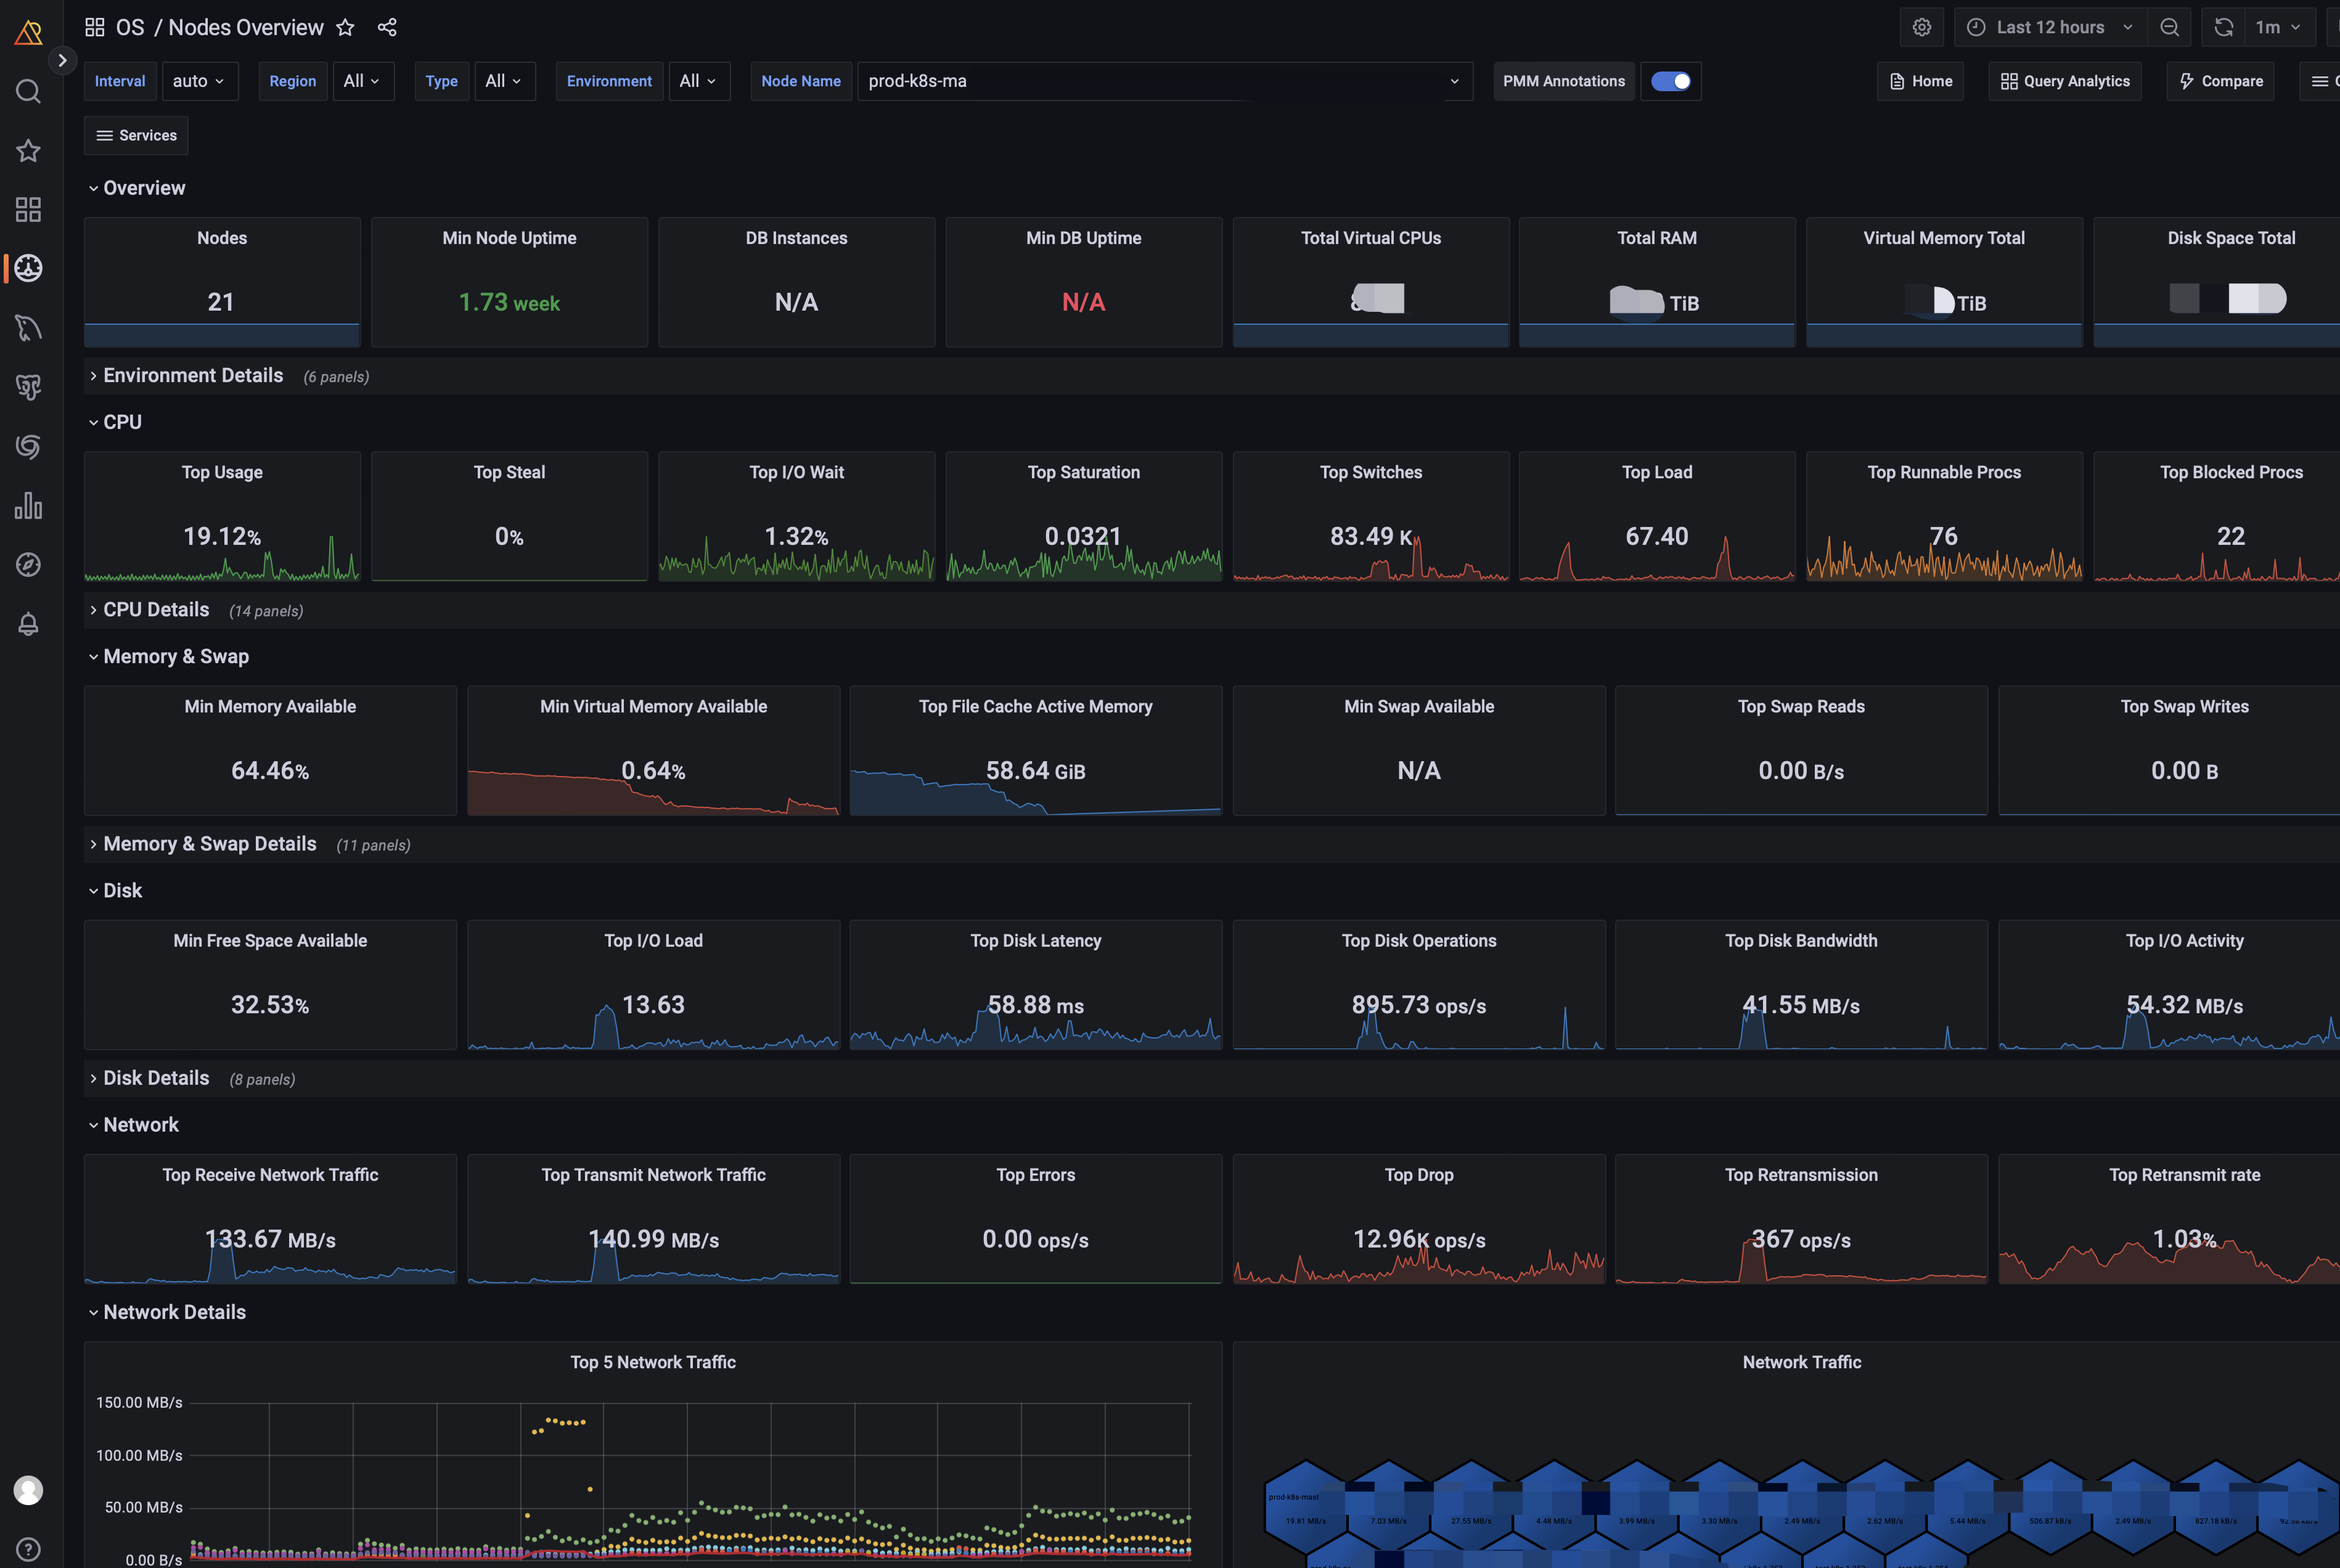Zoom out the time range
2340x1568 pixels.
tap(2169, 28)
